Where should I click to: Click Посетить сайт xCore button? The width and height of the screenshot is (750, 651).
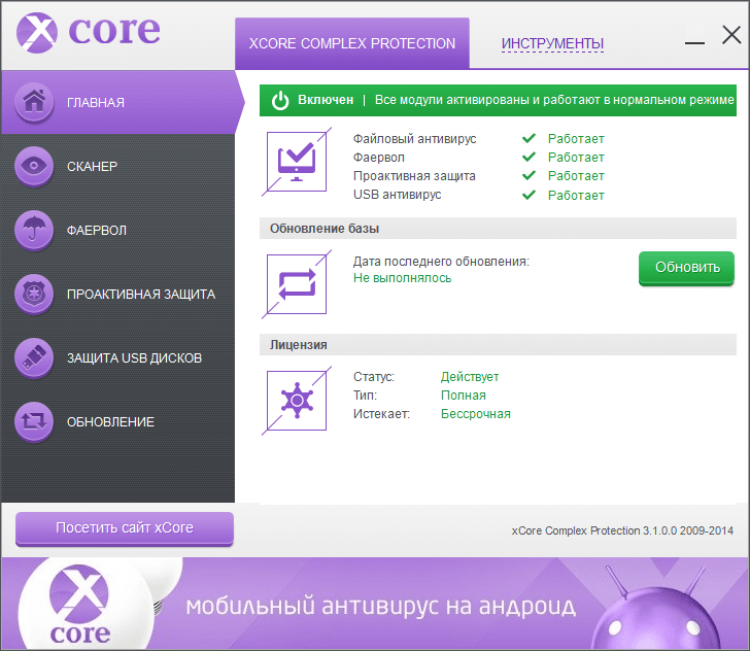click(x=124, y=528)
